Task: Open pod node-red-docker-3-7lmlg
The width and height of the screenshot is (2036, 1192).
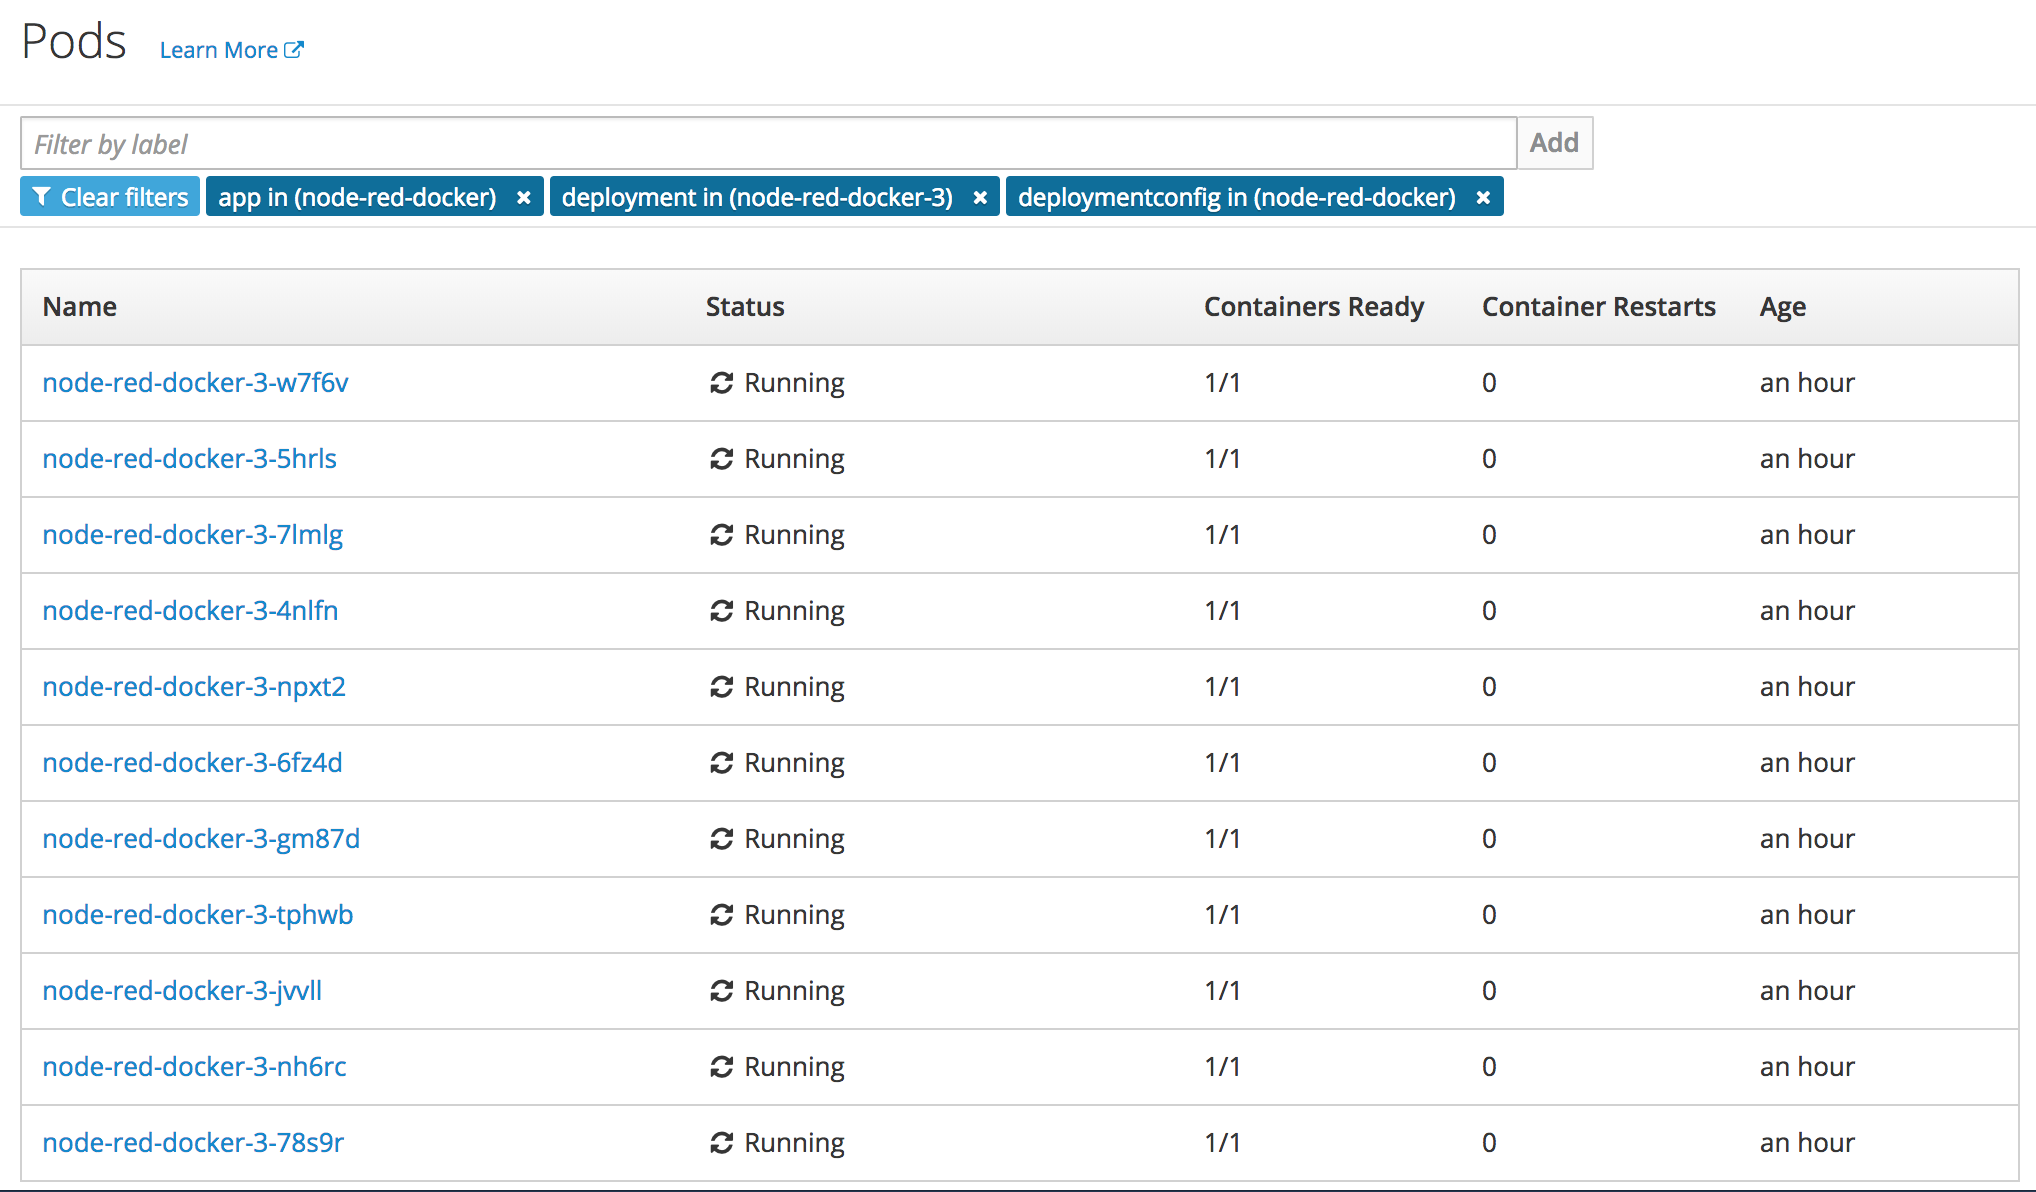Action: (x=192, y=535)
